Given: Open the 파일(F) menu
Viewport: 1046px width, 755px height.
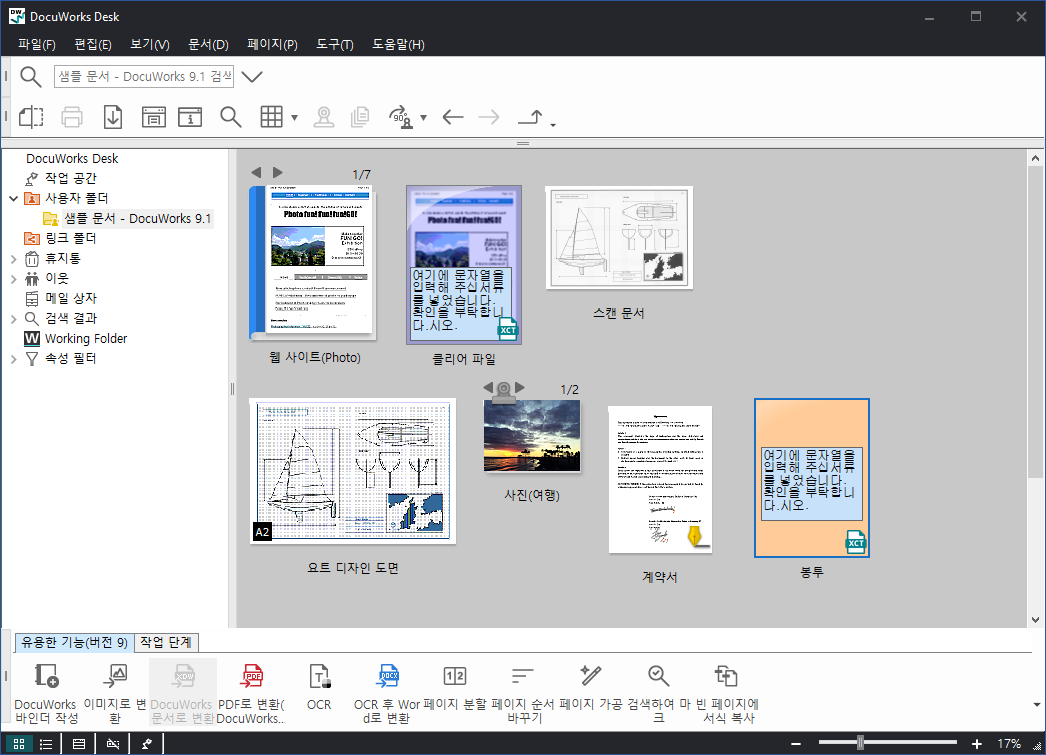Looking at the screenshot, I should [37, 45].
